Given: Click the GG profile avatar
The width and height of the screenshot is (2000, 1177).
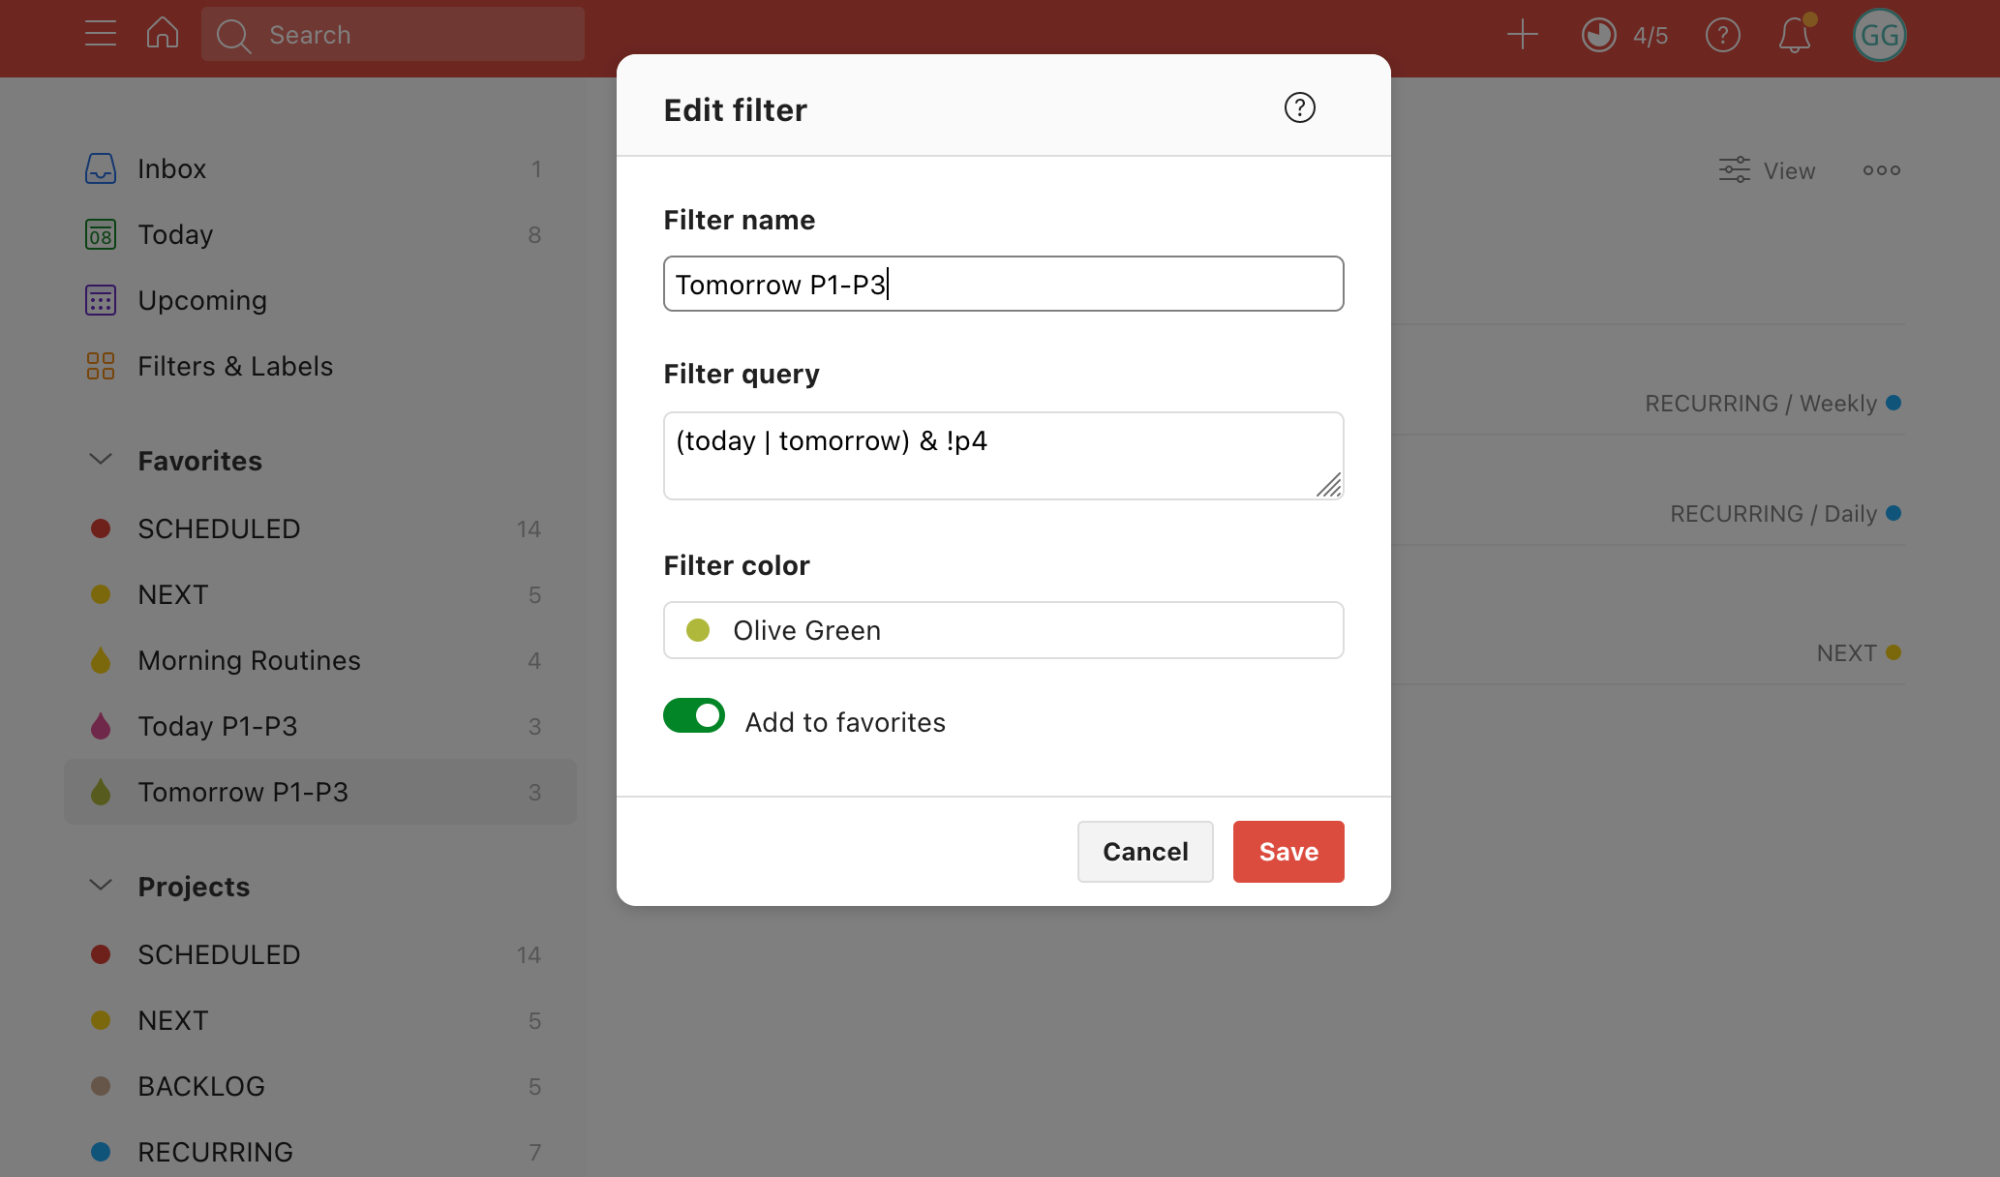Looking at the screenshot, I should (1879, 34).
